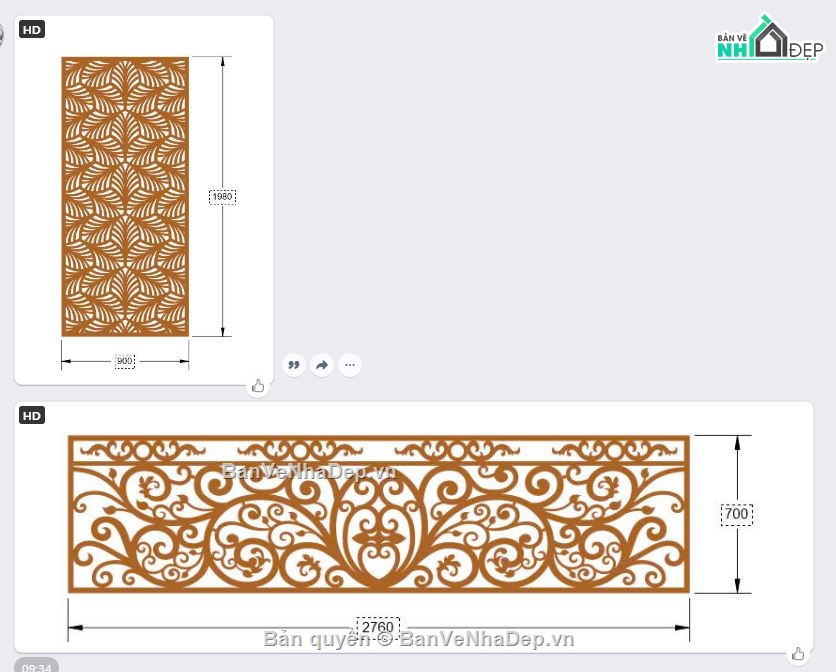
Task: Click the Bản Vẽ Nhà Đẹp logo
Action: pos(768,40)
